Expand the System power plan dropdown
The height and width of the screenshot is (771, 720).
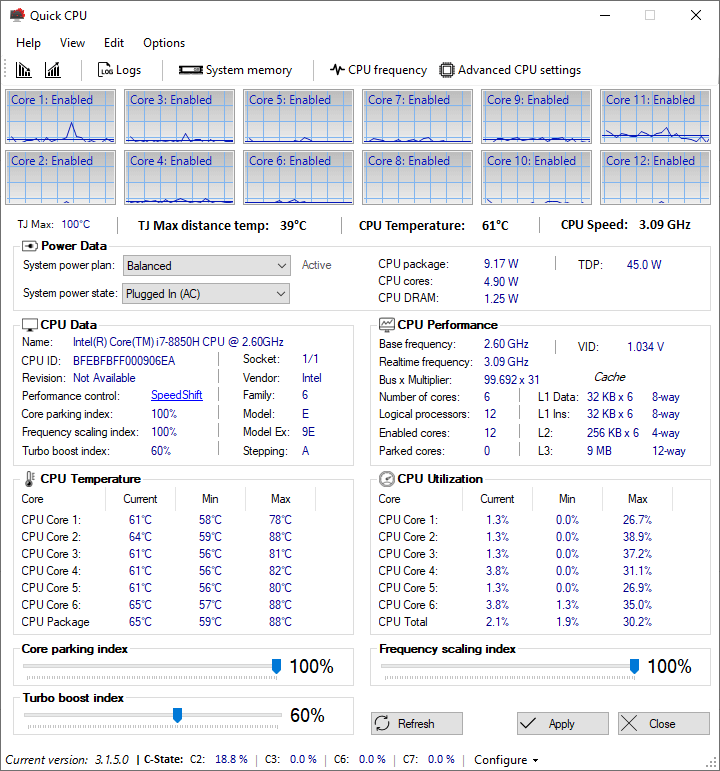[x=207, y=266]
